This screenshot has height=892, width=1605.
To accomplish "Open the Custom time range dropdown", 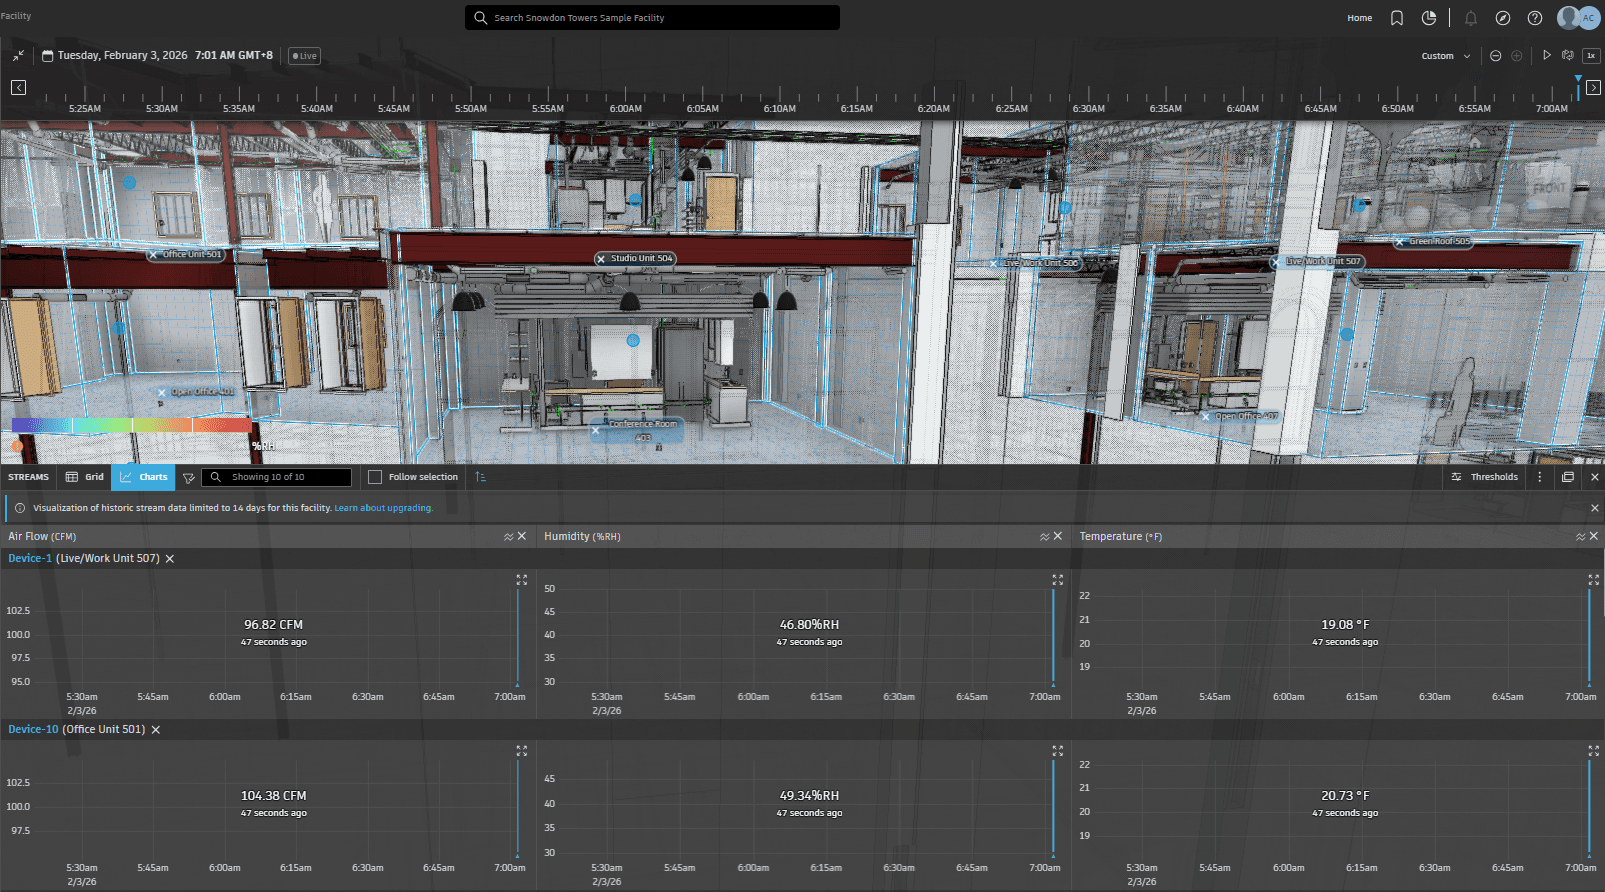I will click(1445, 56).
